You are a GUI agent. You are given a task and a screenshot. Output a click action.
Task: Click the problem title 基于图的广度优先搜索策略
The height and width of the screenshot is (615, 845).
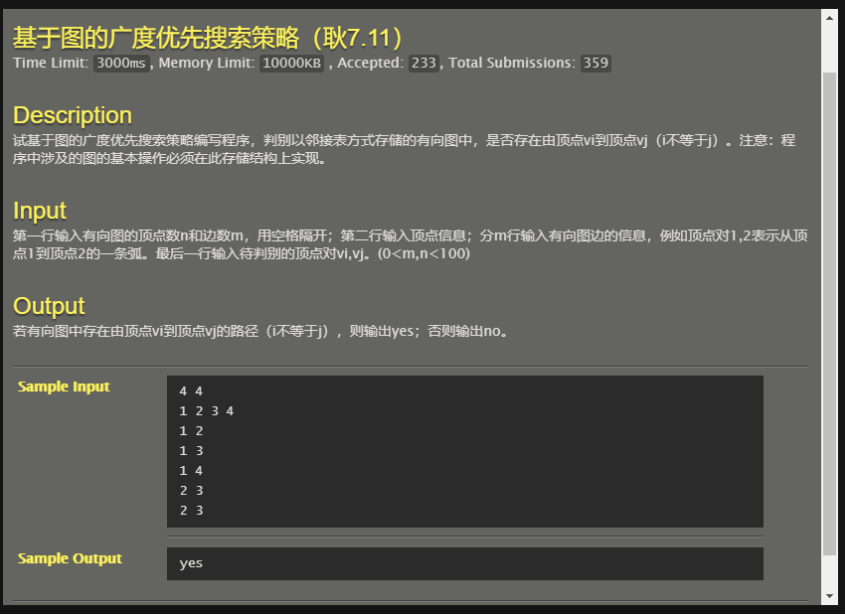tap(207, 38)
